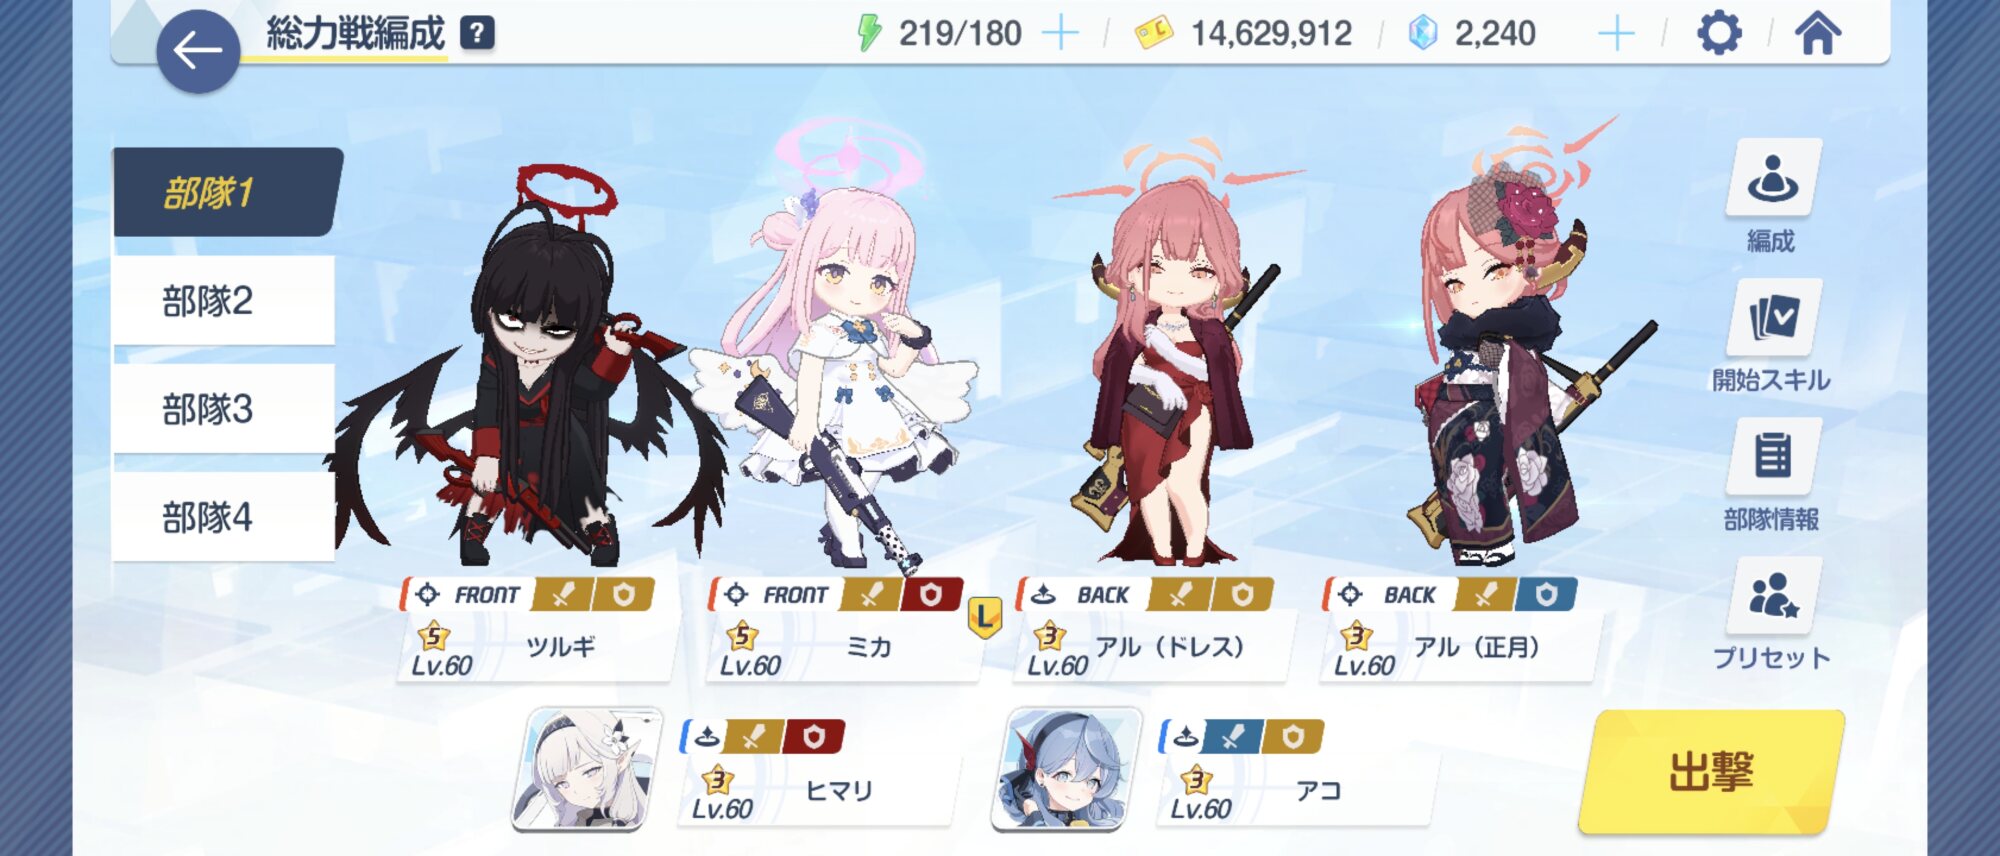This screenshot has width=2000, height=856.
Task: Open settings gear icon
Action: click(x=1719, y=33)
